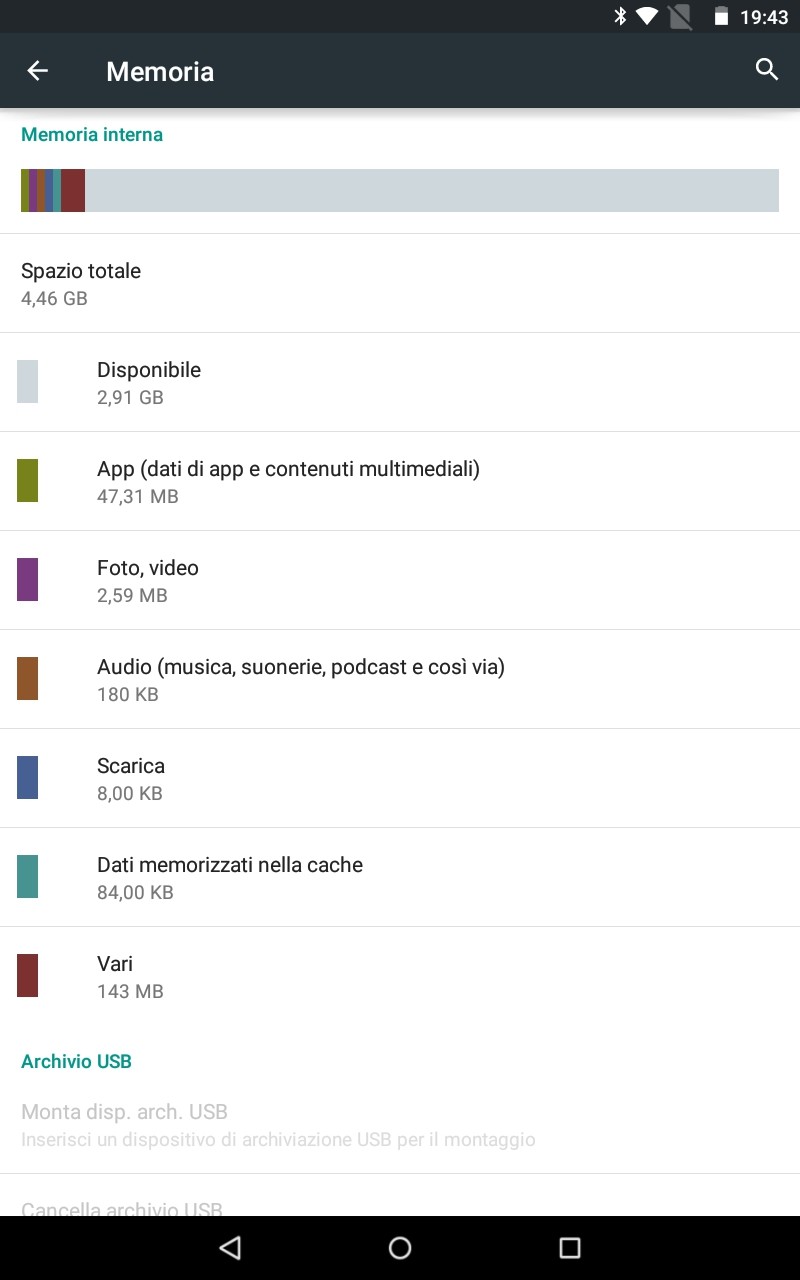Open App (dati di app) storage details

[400, 481]
